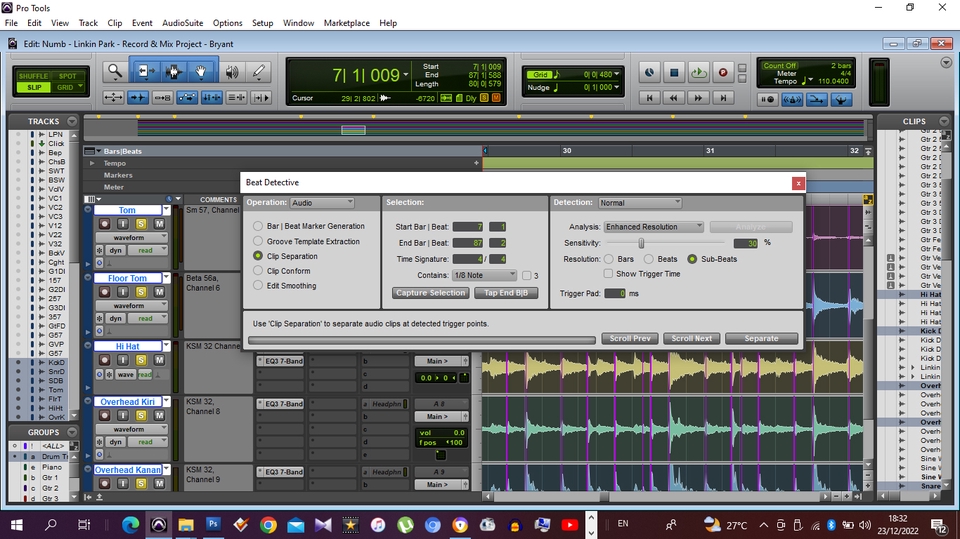Select the Trim tool
The image size is (960, 539).
coord(146,72)
